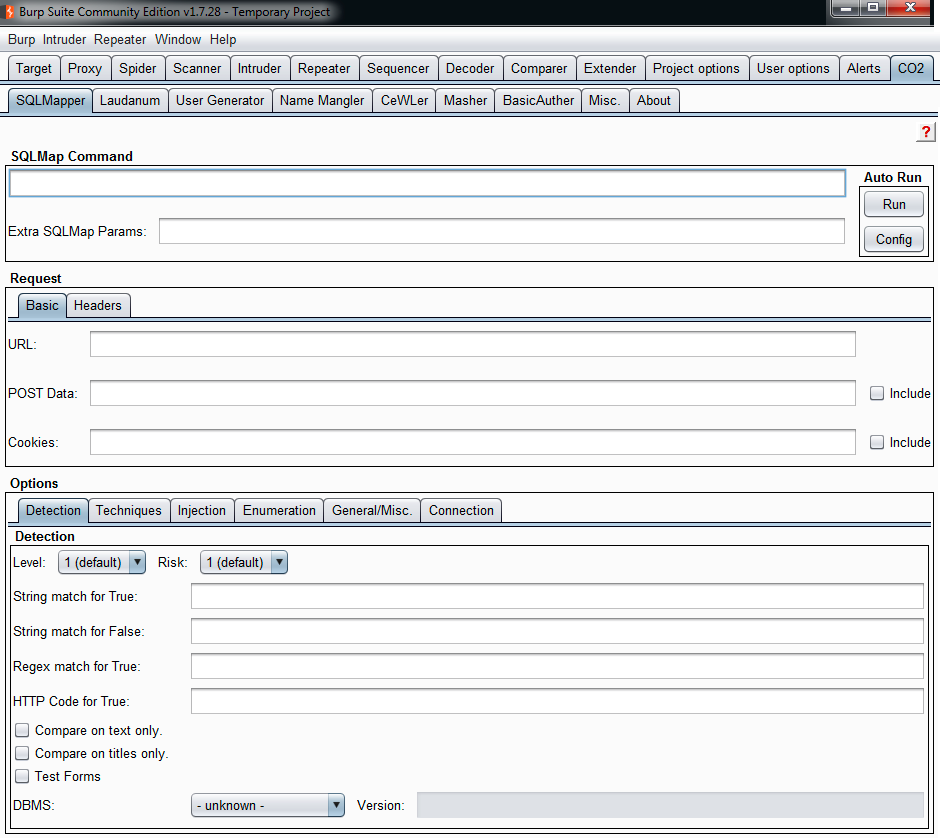Open the User Generator sub-tab
The image size is (940, 838).
(220, 101)
